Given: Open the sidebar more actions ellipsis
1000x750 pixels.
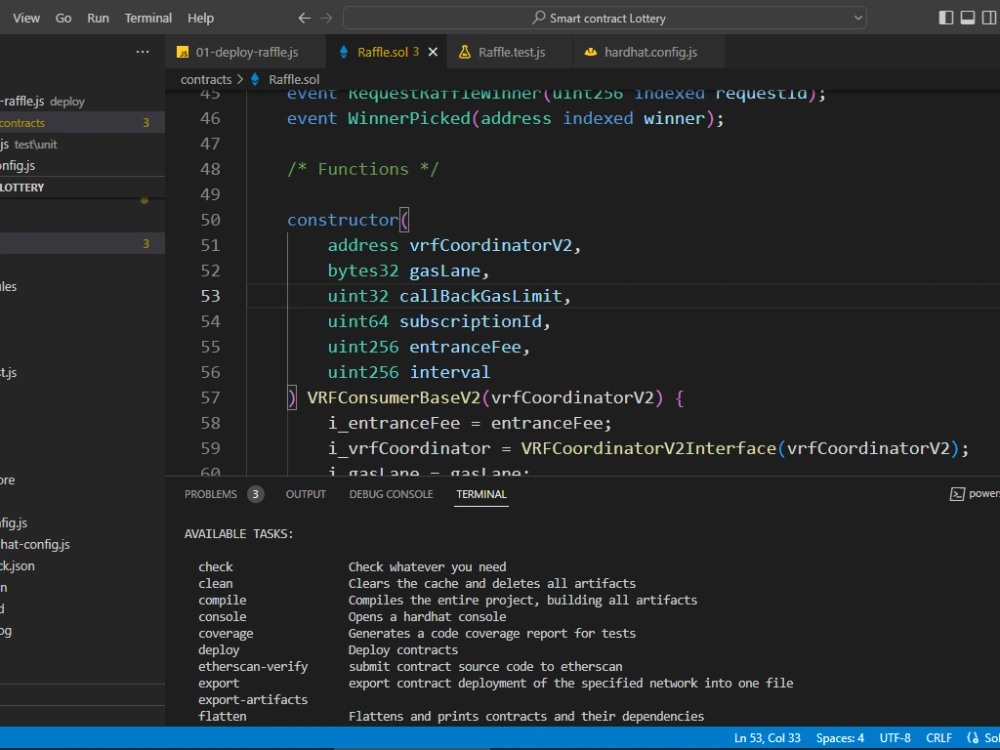Looking at the screenshot, I should click(143, 52).
